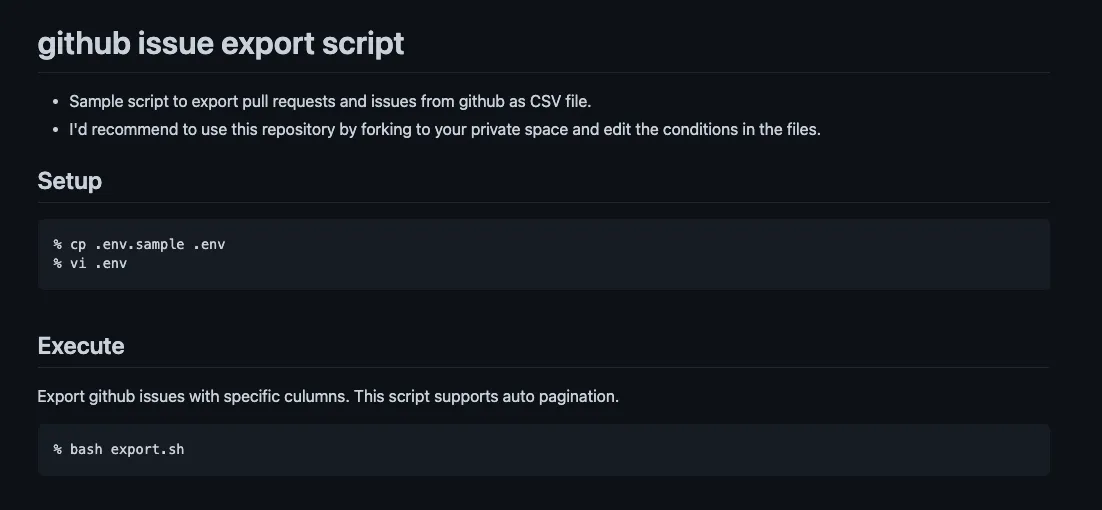This screenshot has width=1102, height=510.
Task: Click the 'I'd recommend to use' bullet line
Action: tap(444, 130)
